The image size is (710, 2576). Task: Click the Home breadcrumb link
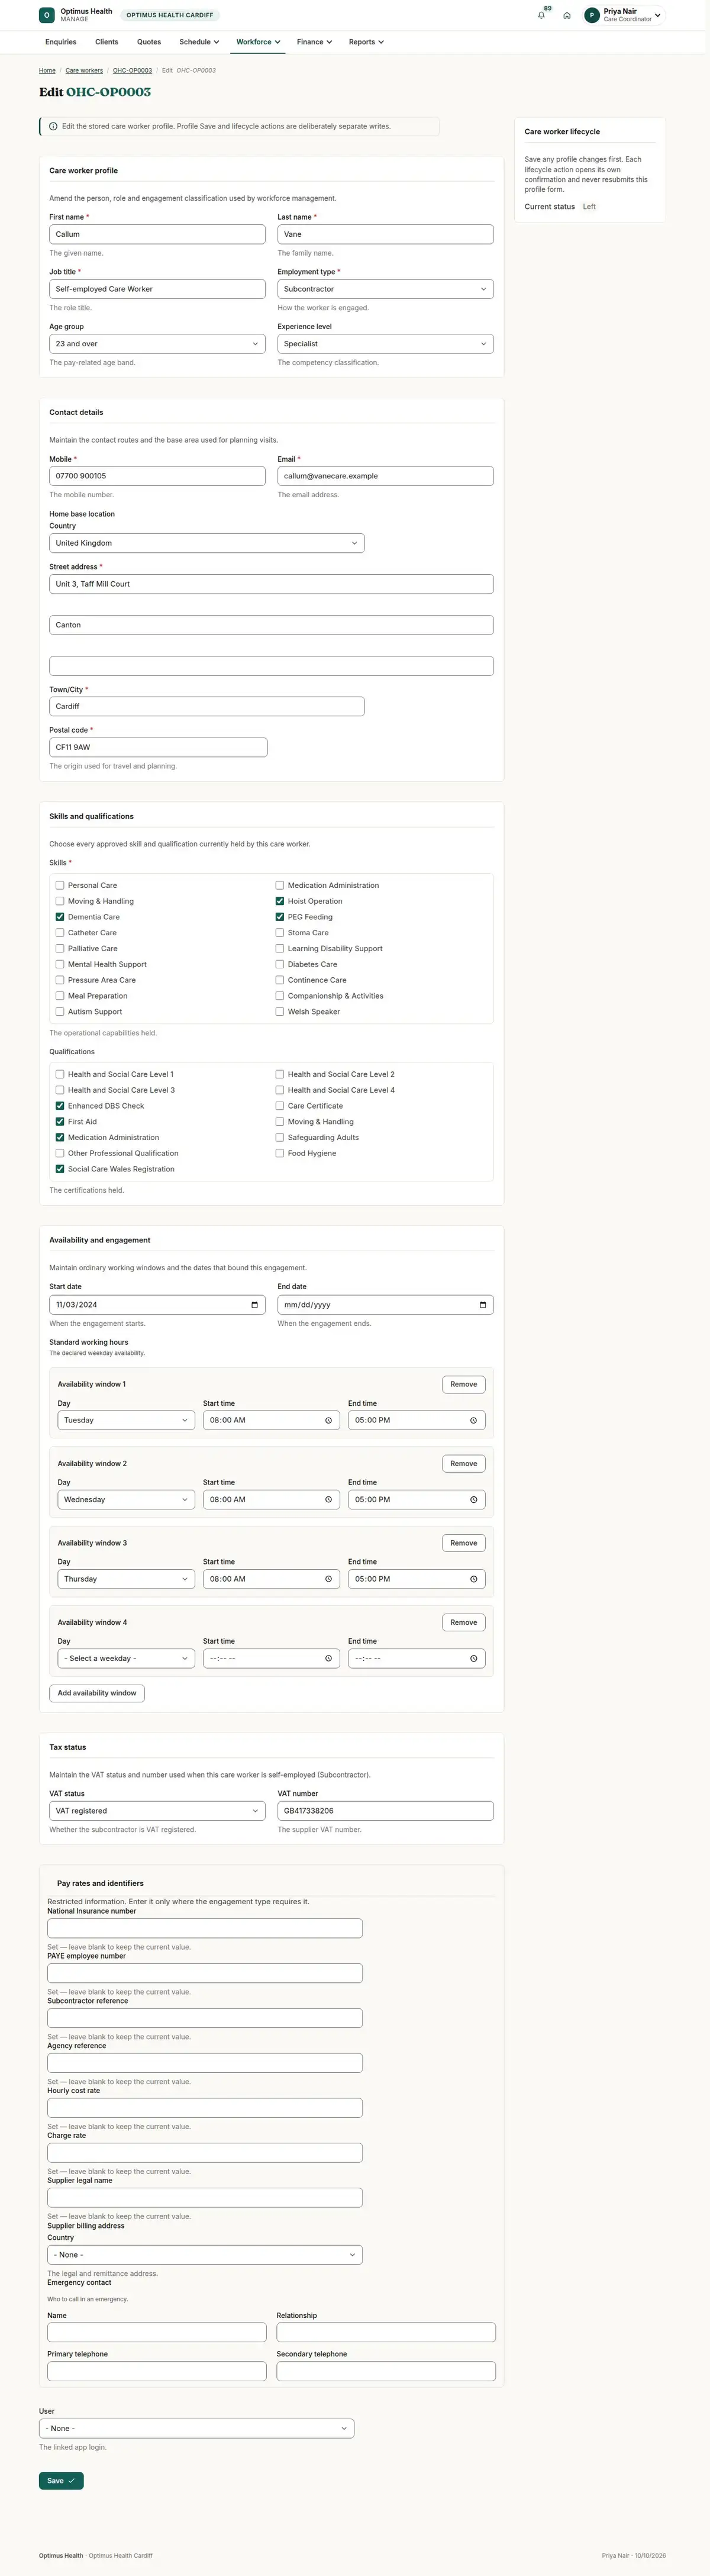47,71
